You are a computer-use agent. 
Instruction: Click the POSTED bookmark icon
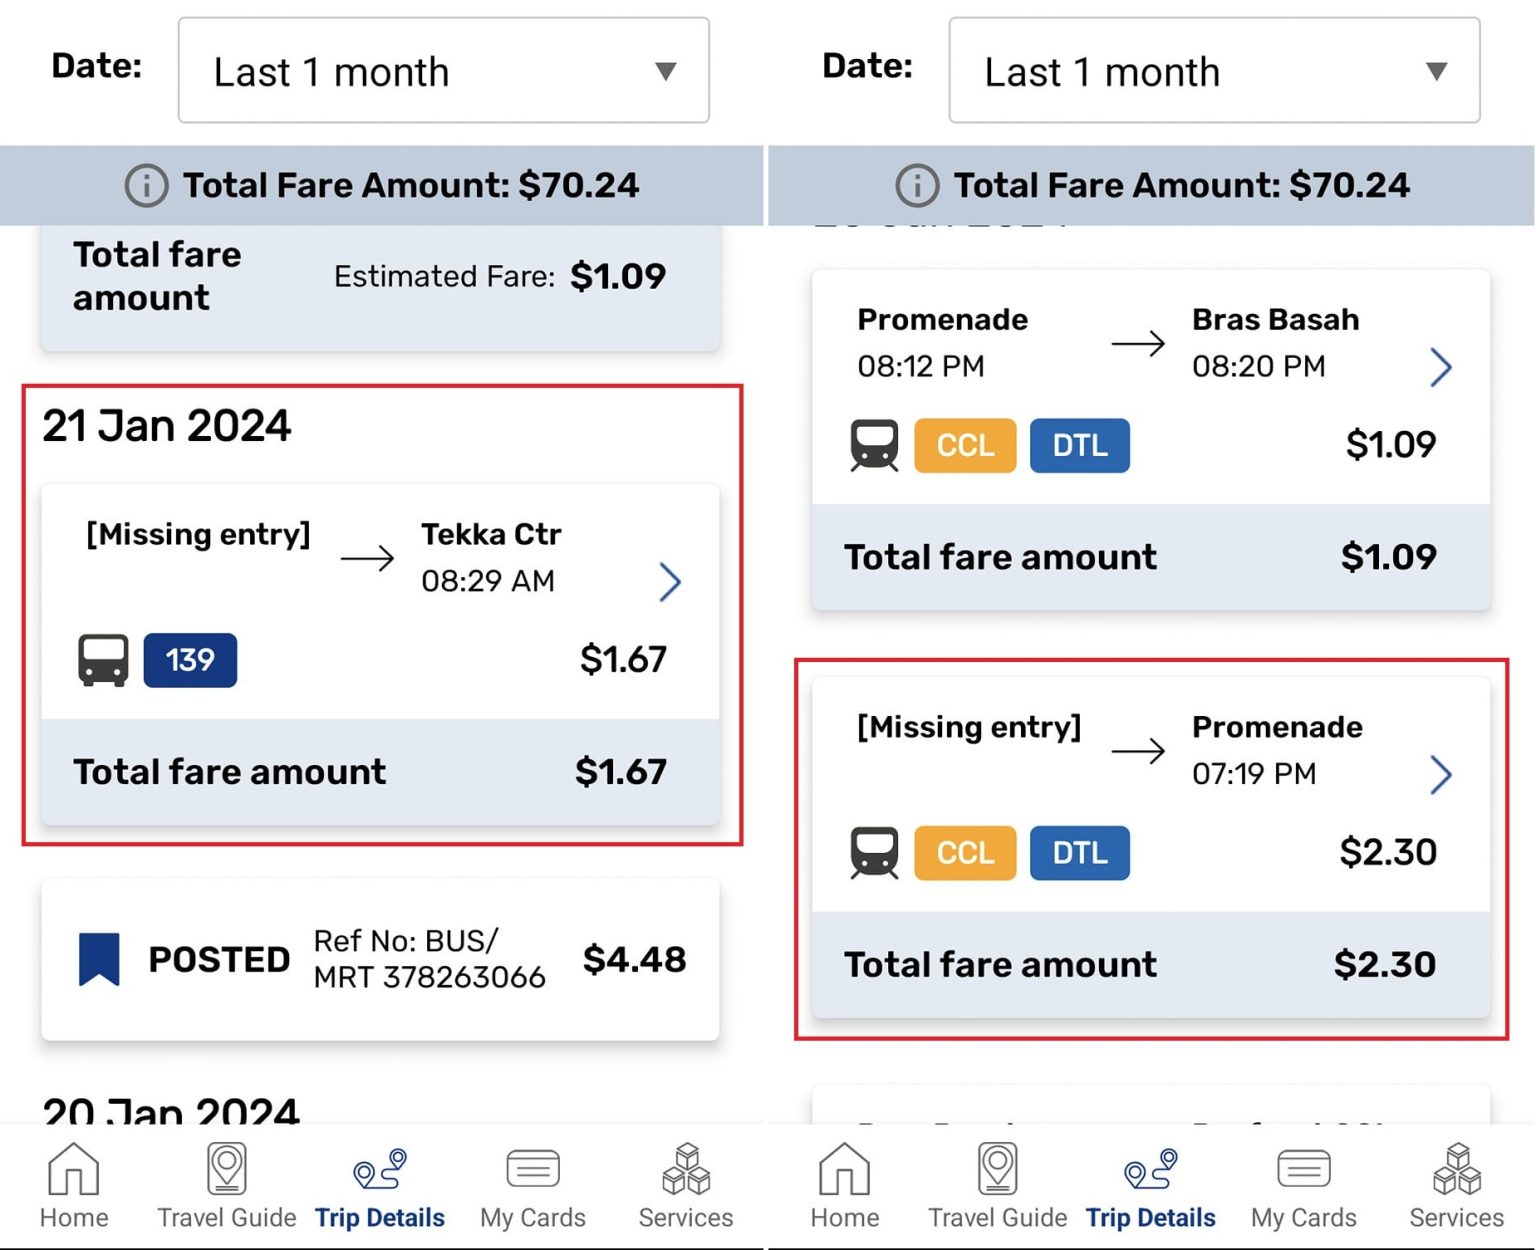pos(95,958)
